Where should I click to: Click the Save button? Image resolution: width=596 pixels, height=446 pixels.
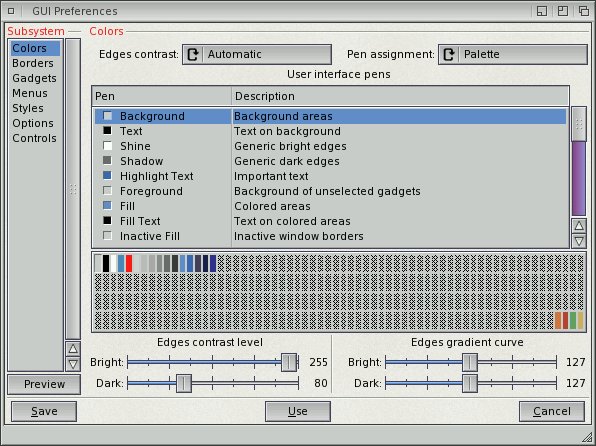tap(44, 411)
